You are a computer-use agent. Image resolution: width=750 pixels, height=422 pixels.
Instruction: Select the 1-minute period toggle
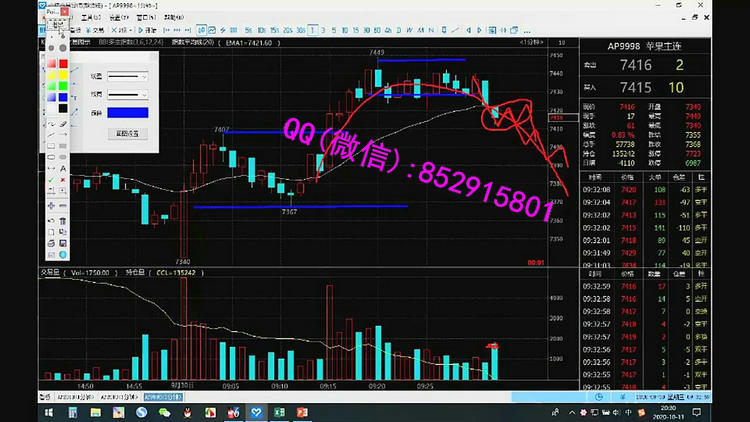pyautogui.click(x=524, y=43)
